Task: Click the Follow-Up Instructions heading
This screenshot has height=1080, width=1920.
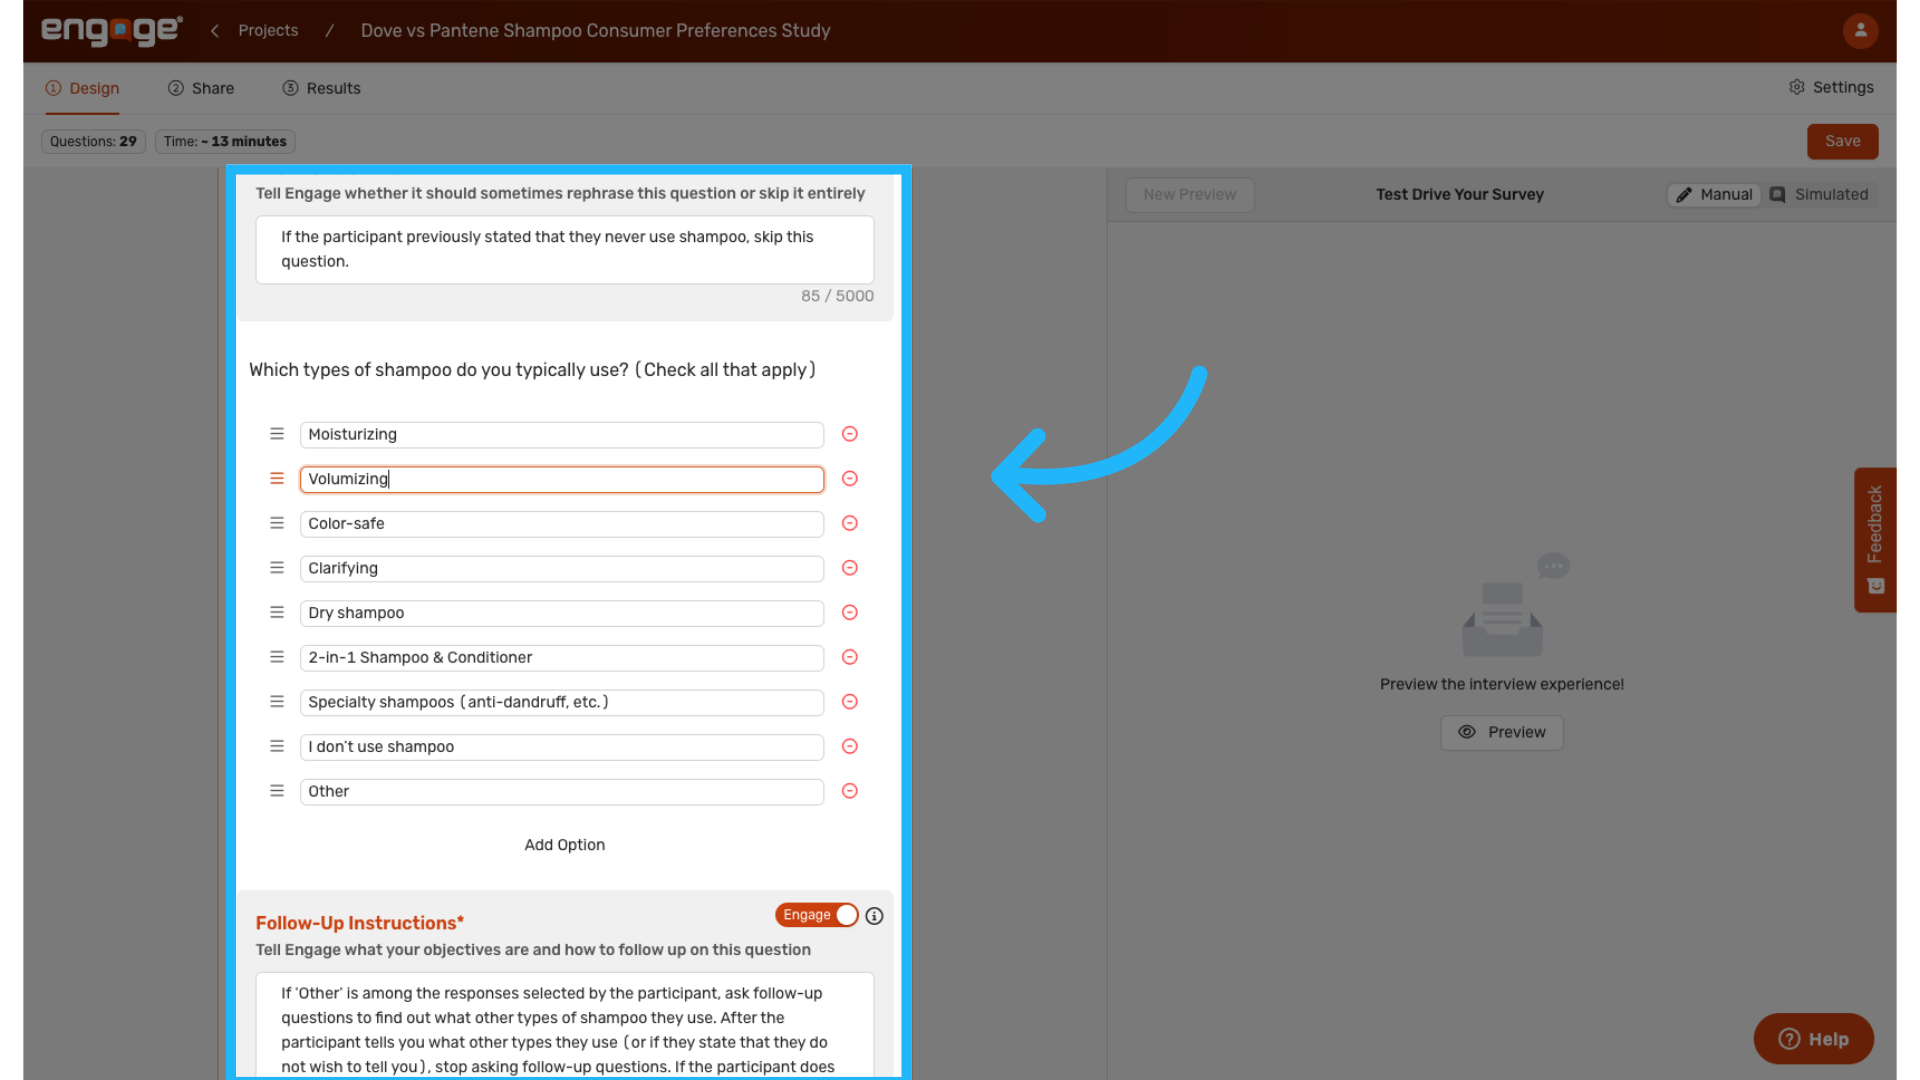Action: point(360,923)
